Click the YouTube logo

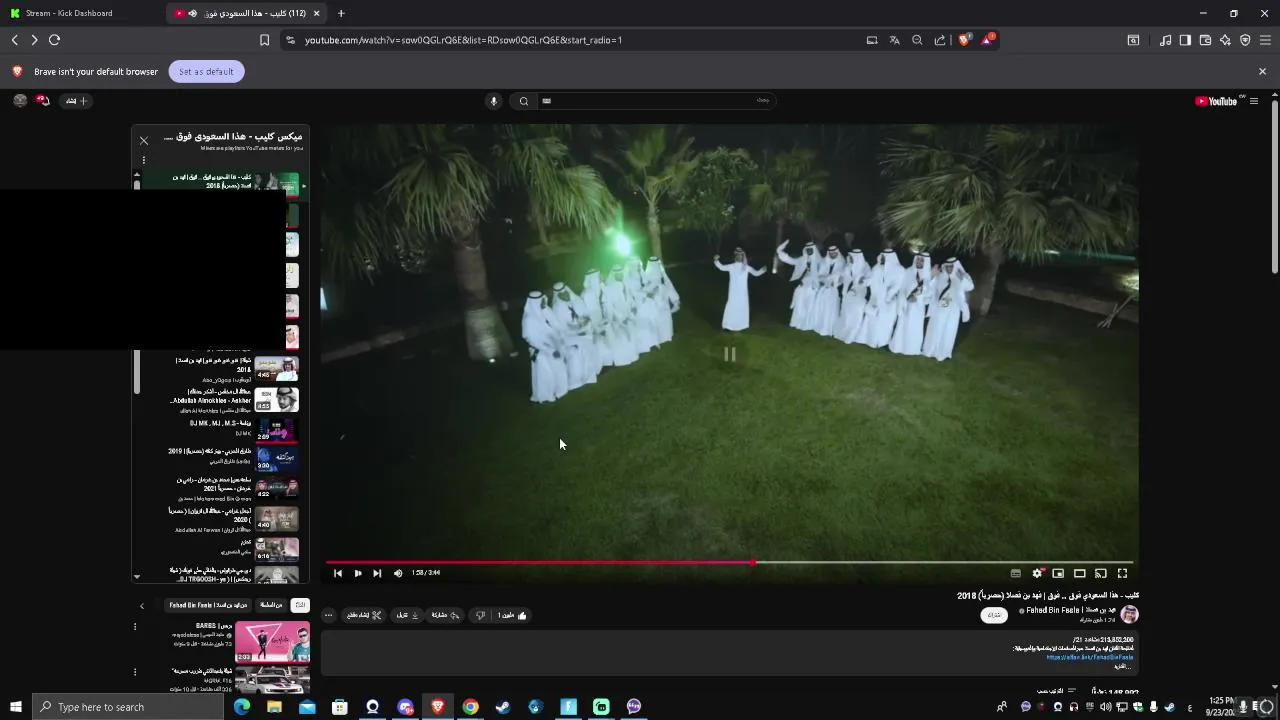click(x=1217, y=101)
